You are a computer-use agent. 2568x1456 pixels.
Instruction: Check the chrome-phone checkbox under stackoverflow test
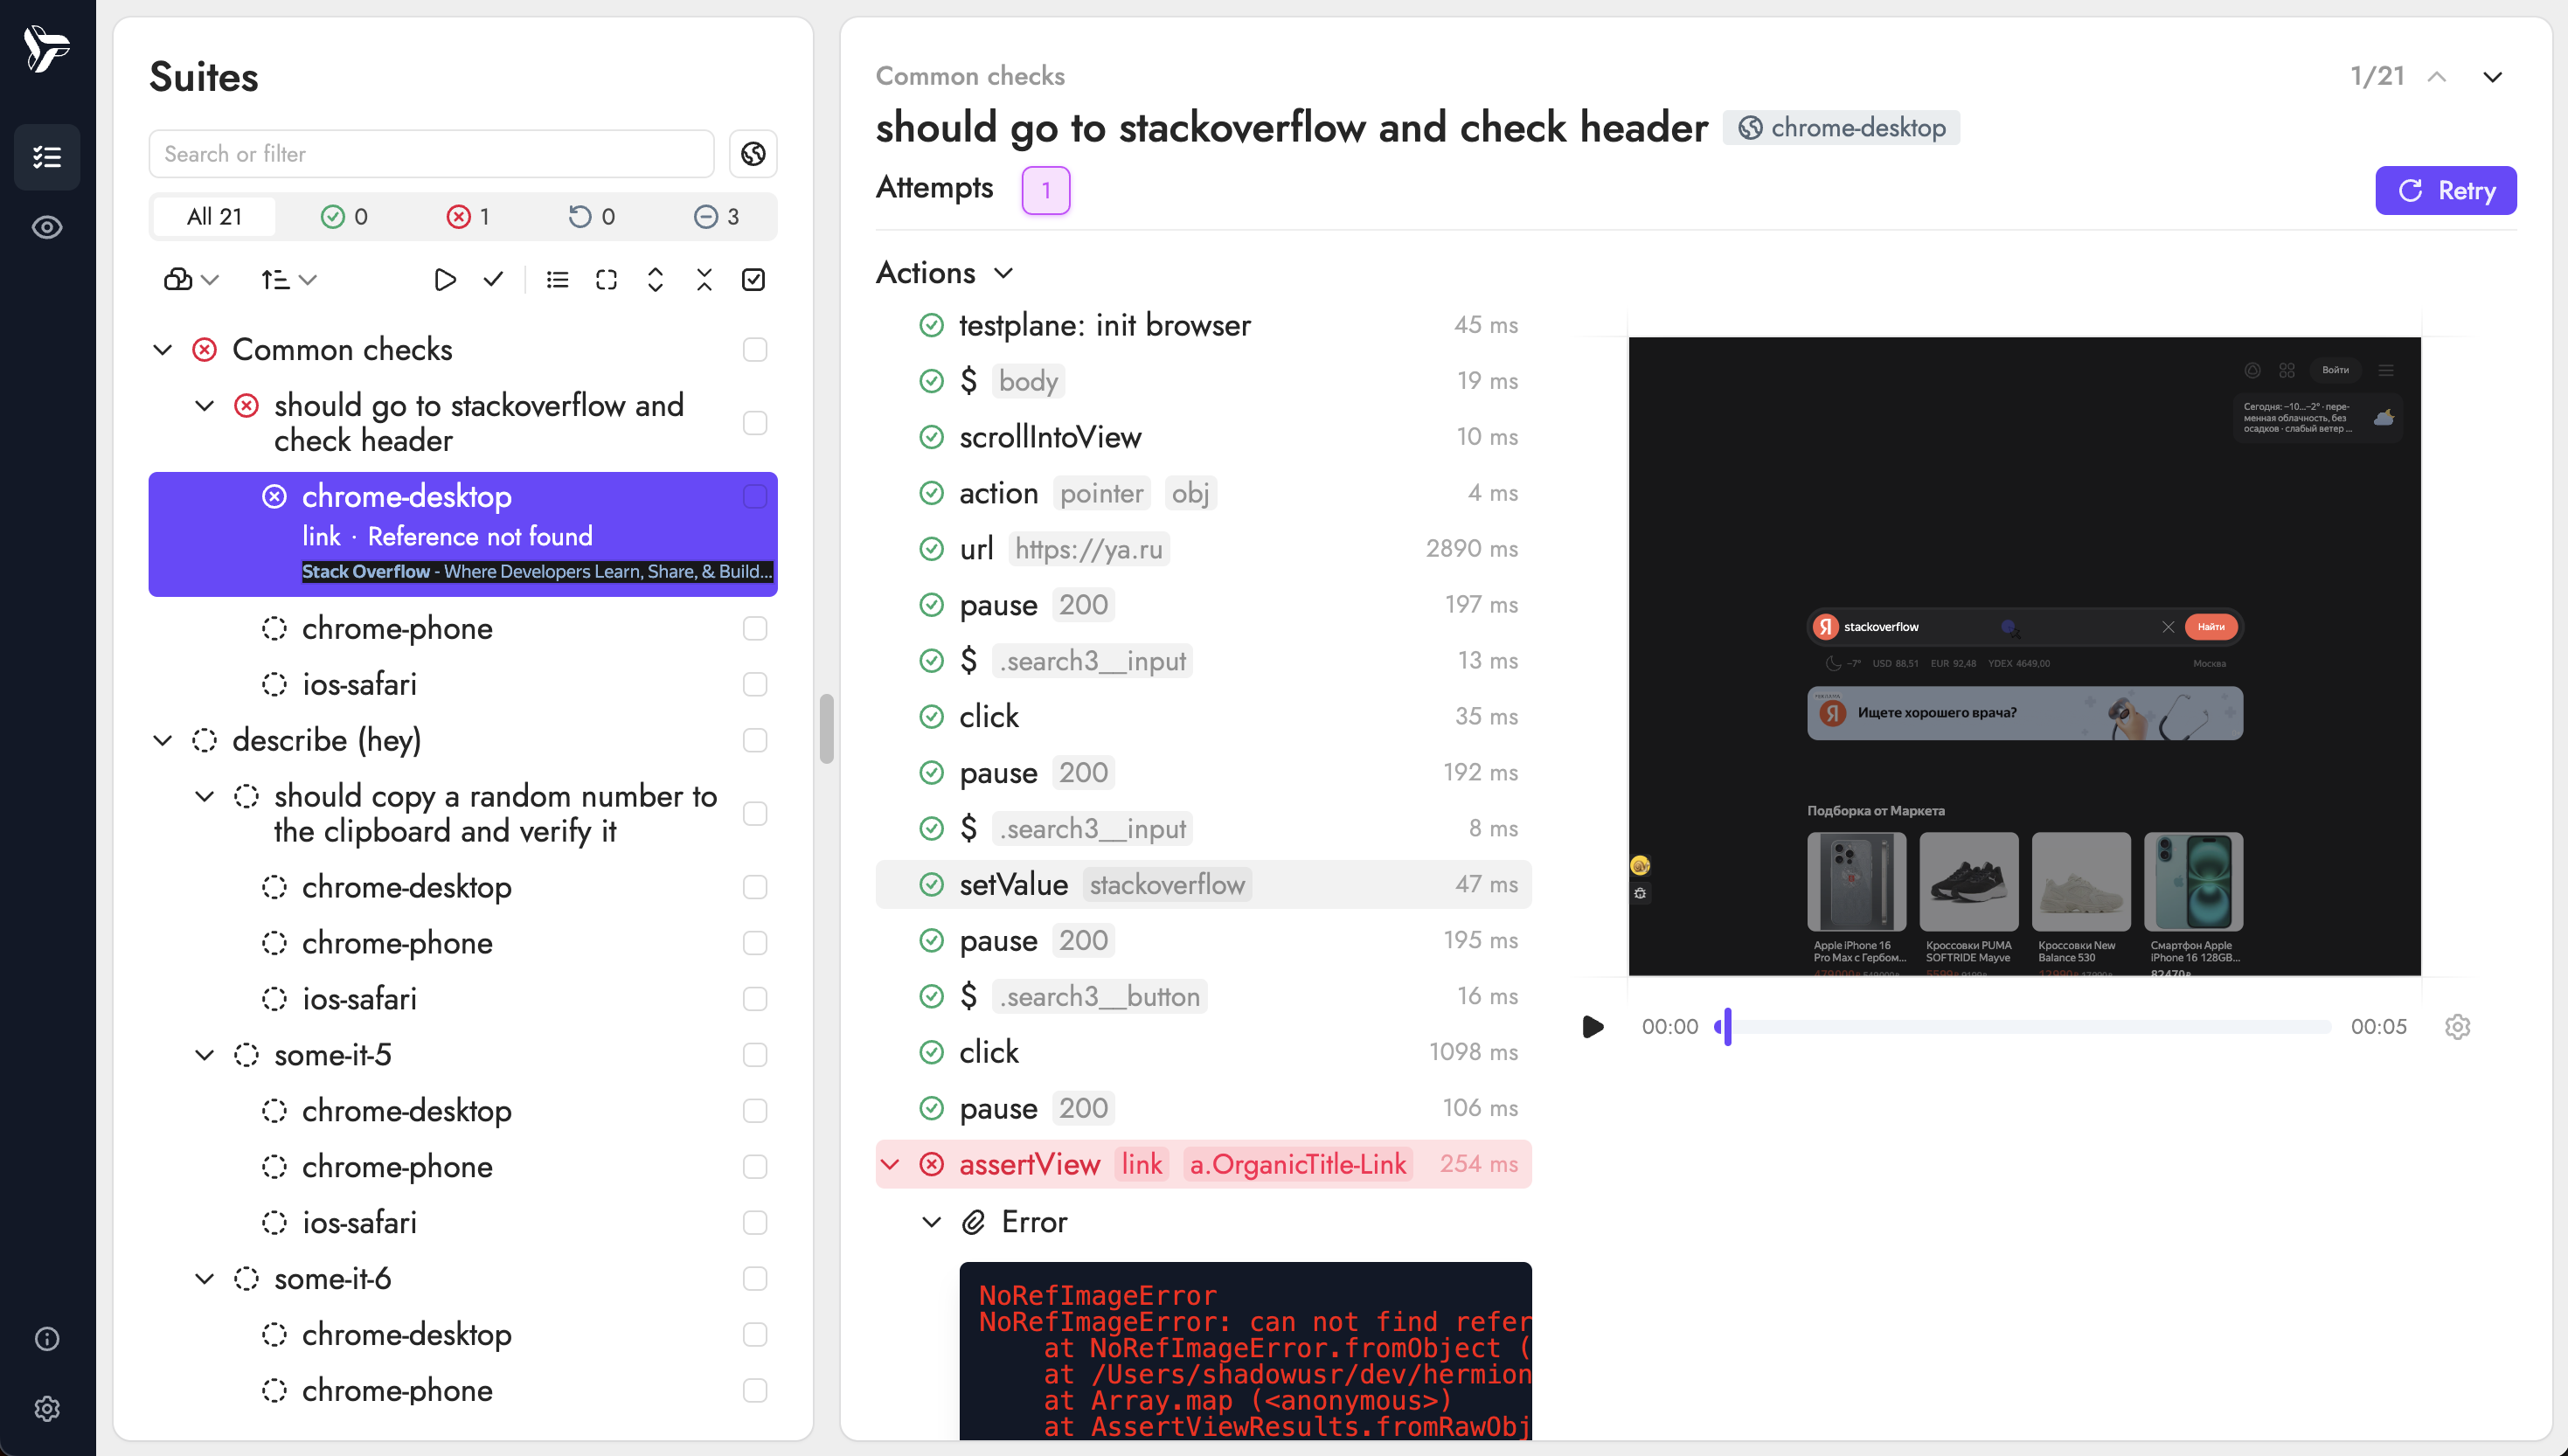[x=755, y=629]
